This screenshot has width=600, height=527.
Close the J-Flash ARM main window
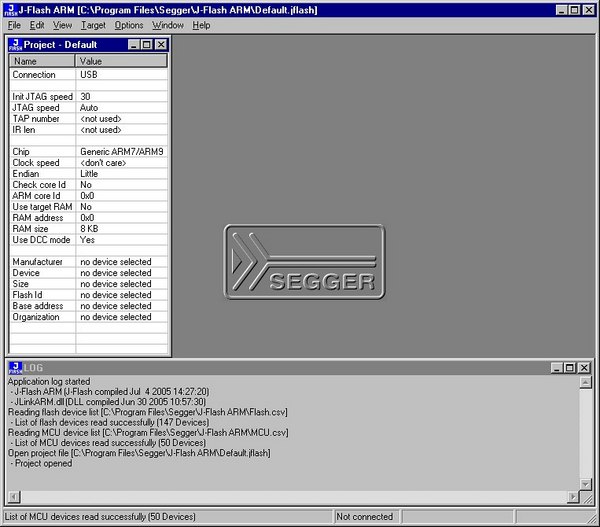point(589,10)
